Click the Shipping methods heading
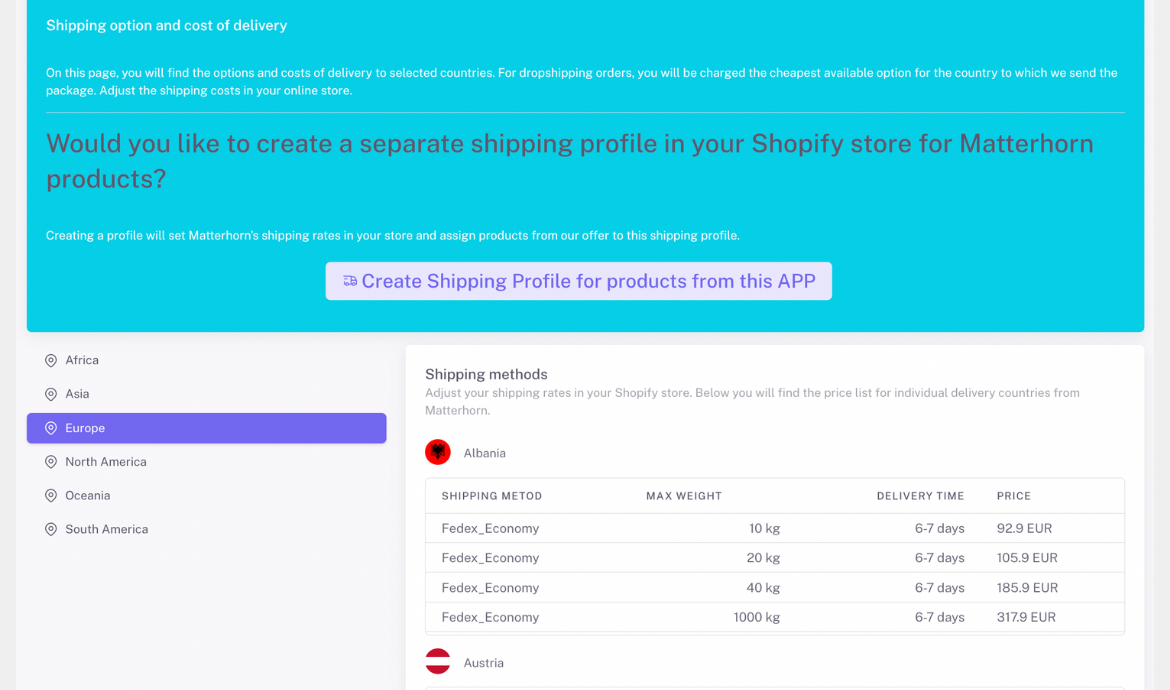The image size is (1170, 690). (x=486, y=374)
